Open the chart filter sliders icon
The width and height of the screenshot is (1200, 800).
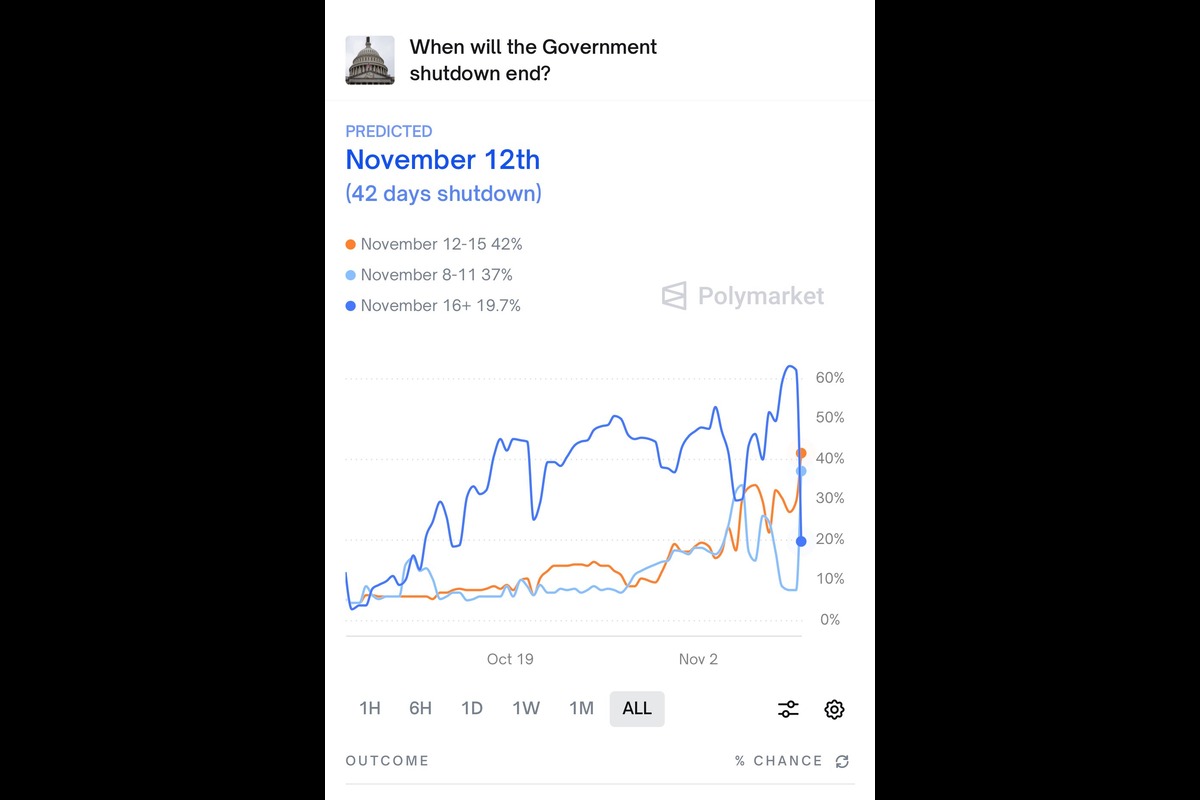788,709
